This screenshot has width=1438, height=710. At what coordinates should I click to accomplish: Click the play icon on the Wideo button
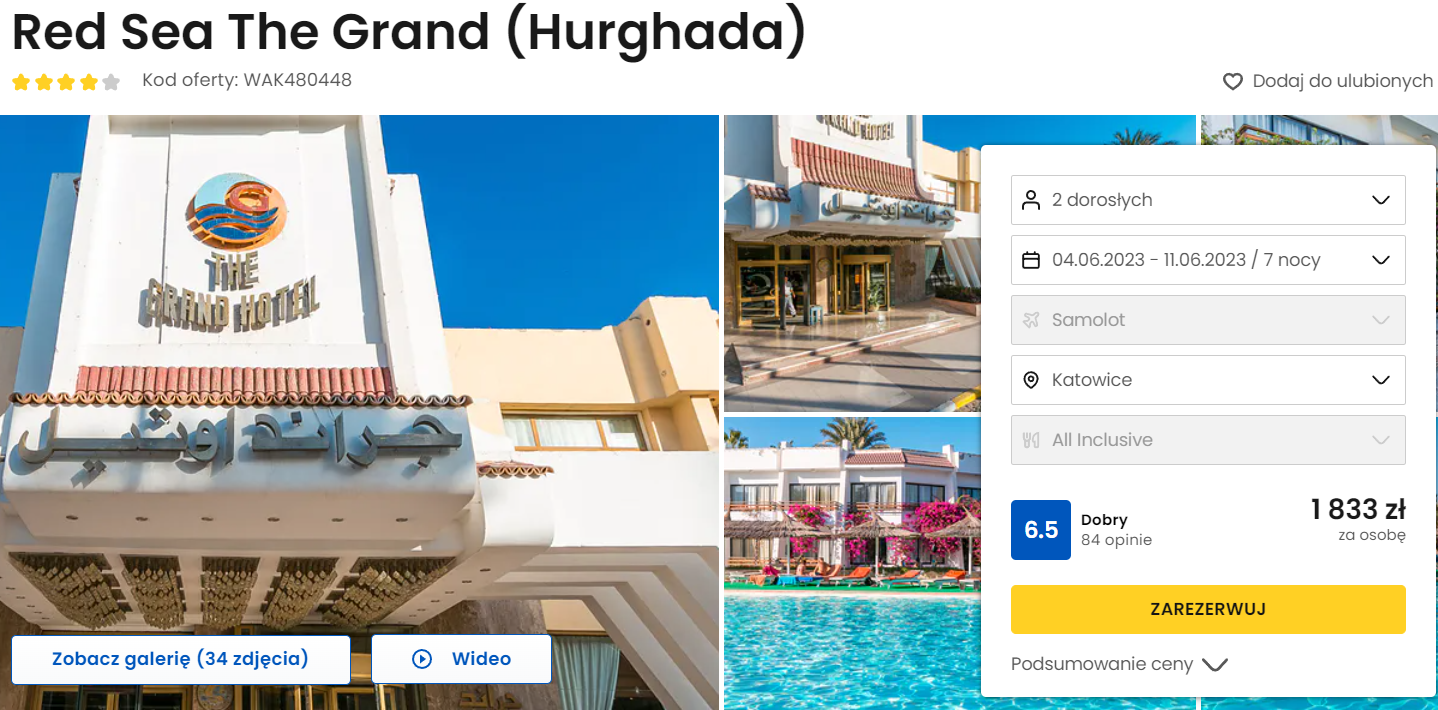coord(422,659)
